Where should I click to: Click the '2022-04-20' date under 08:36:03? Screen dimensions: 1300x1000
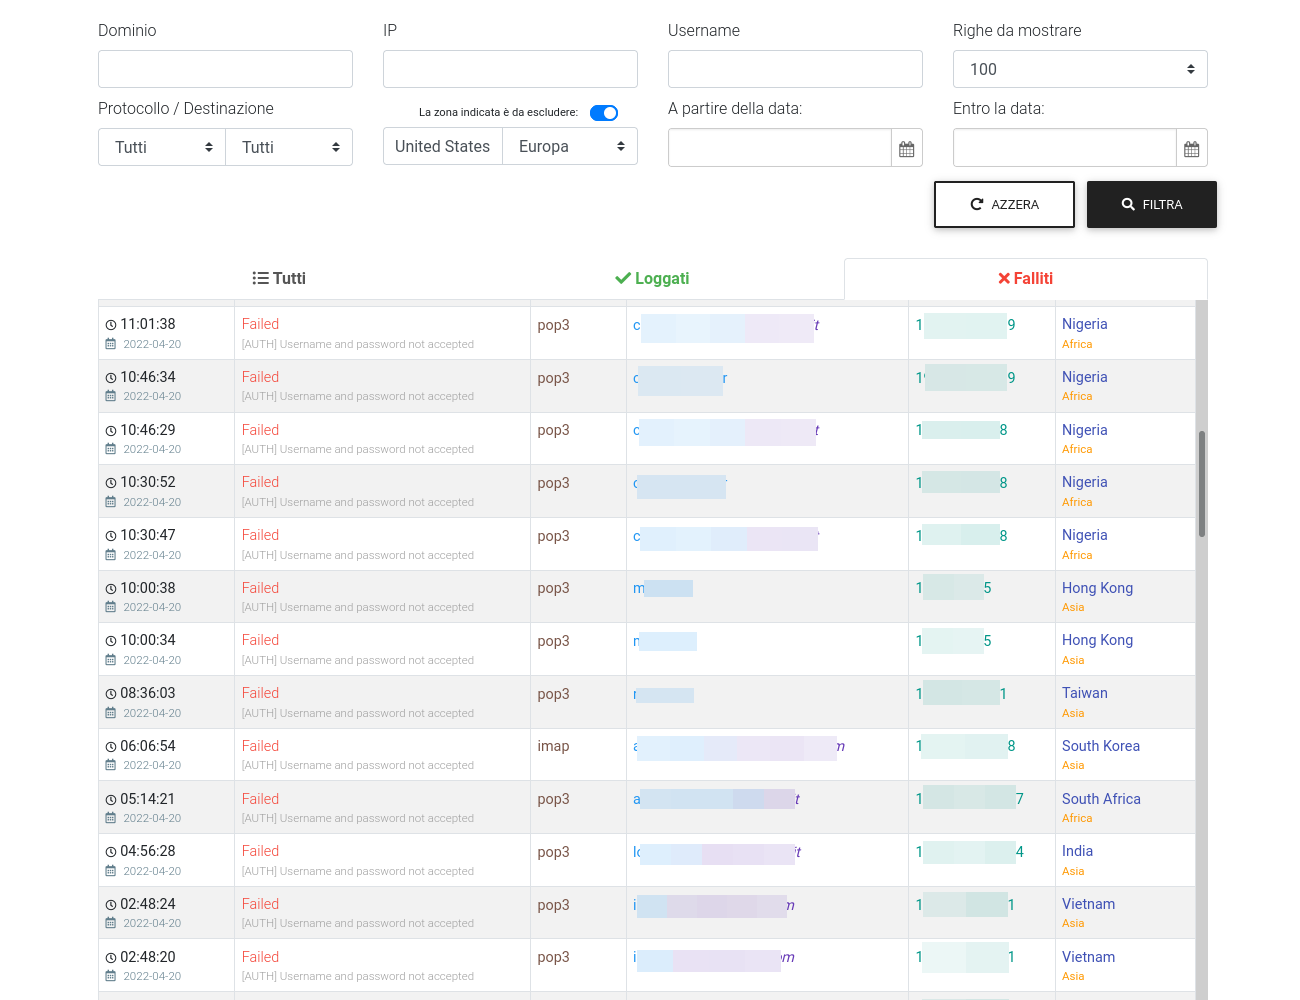point(152,713)
